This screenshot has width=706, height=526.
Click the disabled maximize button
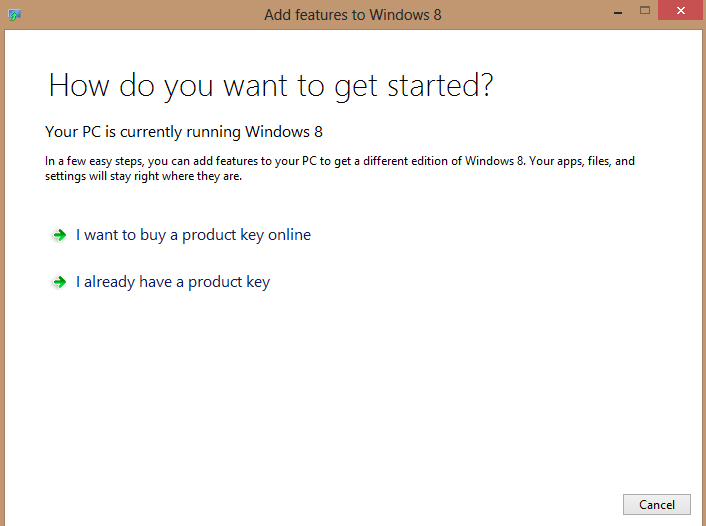point(645,11)
